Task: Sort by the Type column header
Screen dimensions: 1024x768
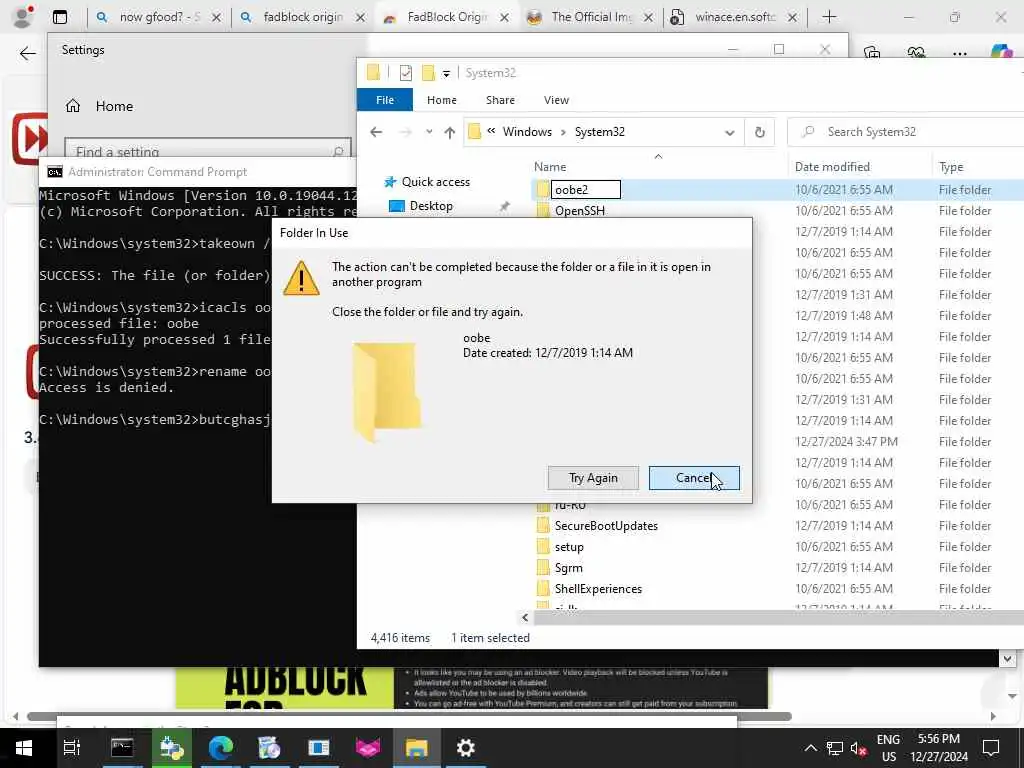Action: coord(951,167)
